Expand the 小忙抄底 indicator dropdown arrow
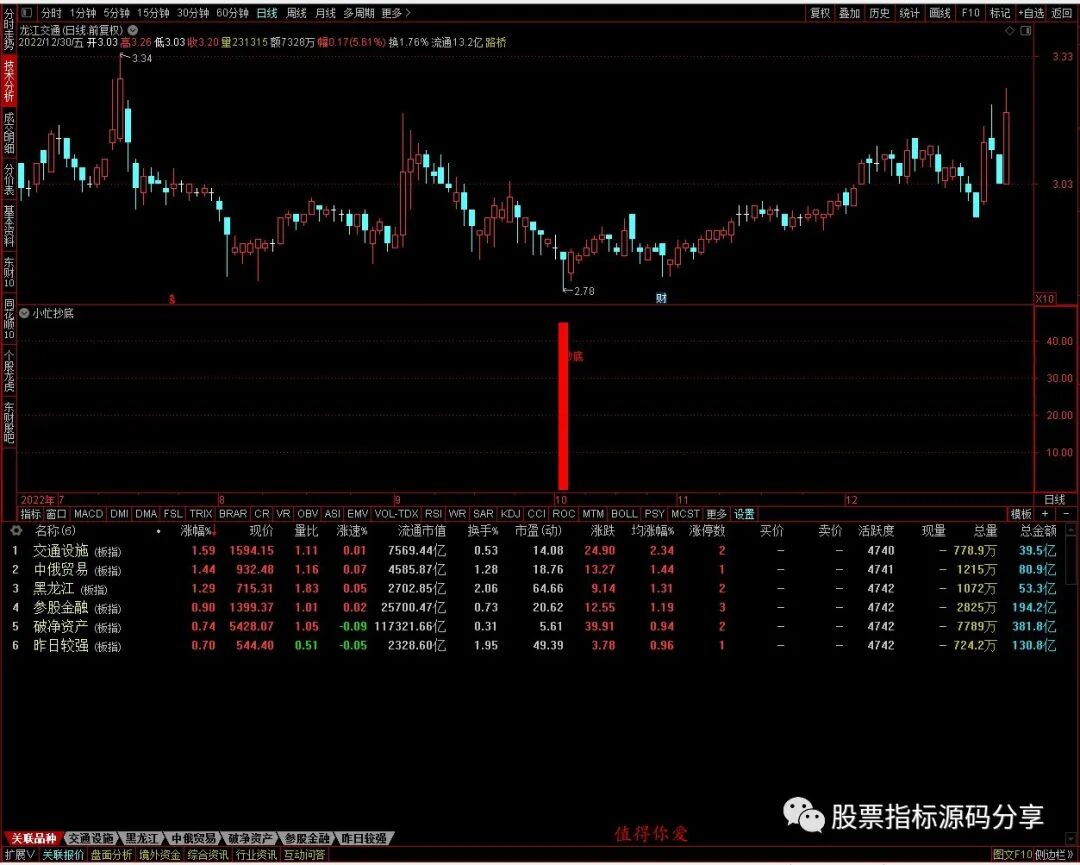 (25, 313)
